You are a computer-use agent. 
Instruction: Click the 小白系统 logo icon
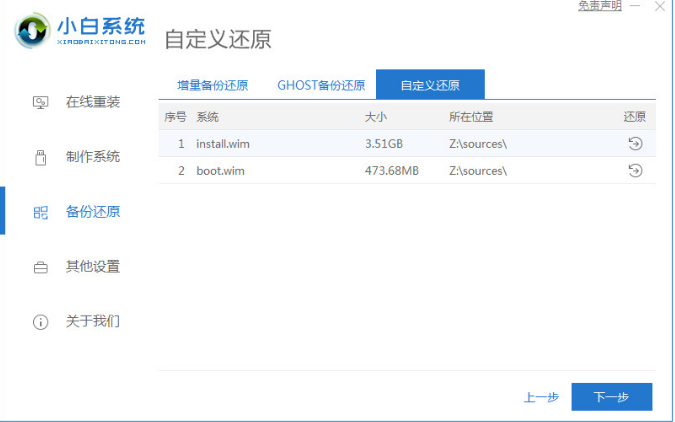tap(32, 31)
